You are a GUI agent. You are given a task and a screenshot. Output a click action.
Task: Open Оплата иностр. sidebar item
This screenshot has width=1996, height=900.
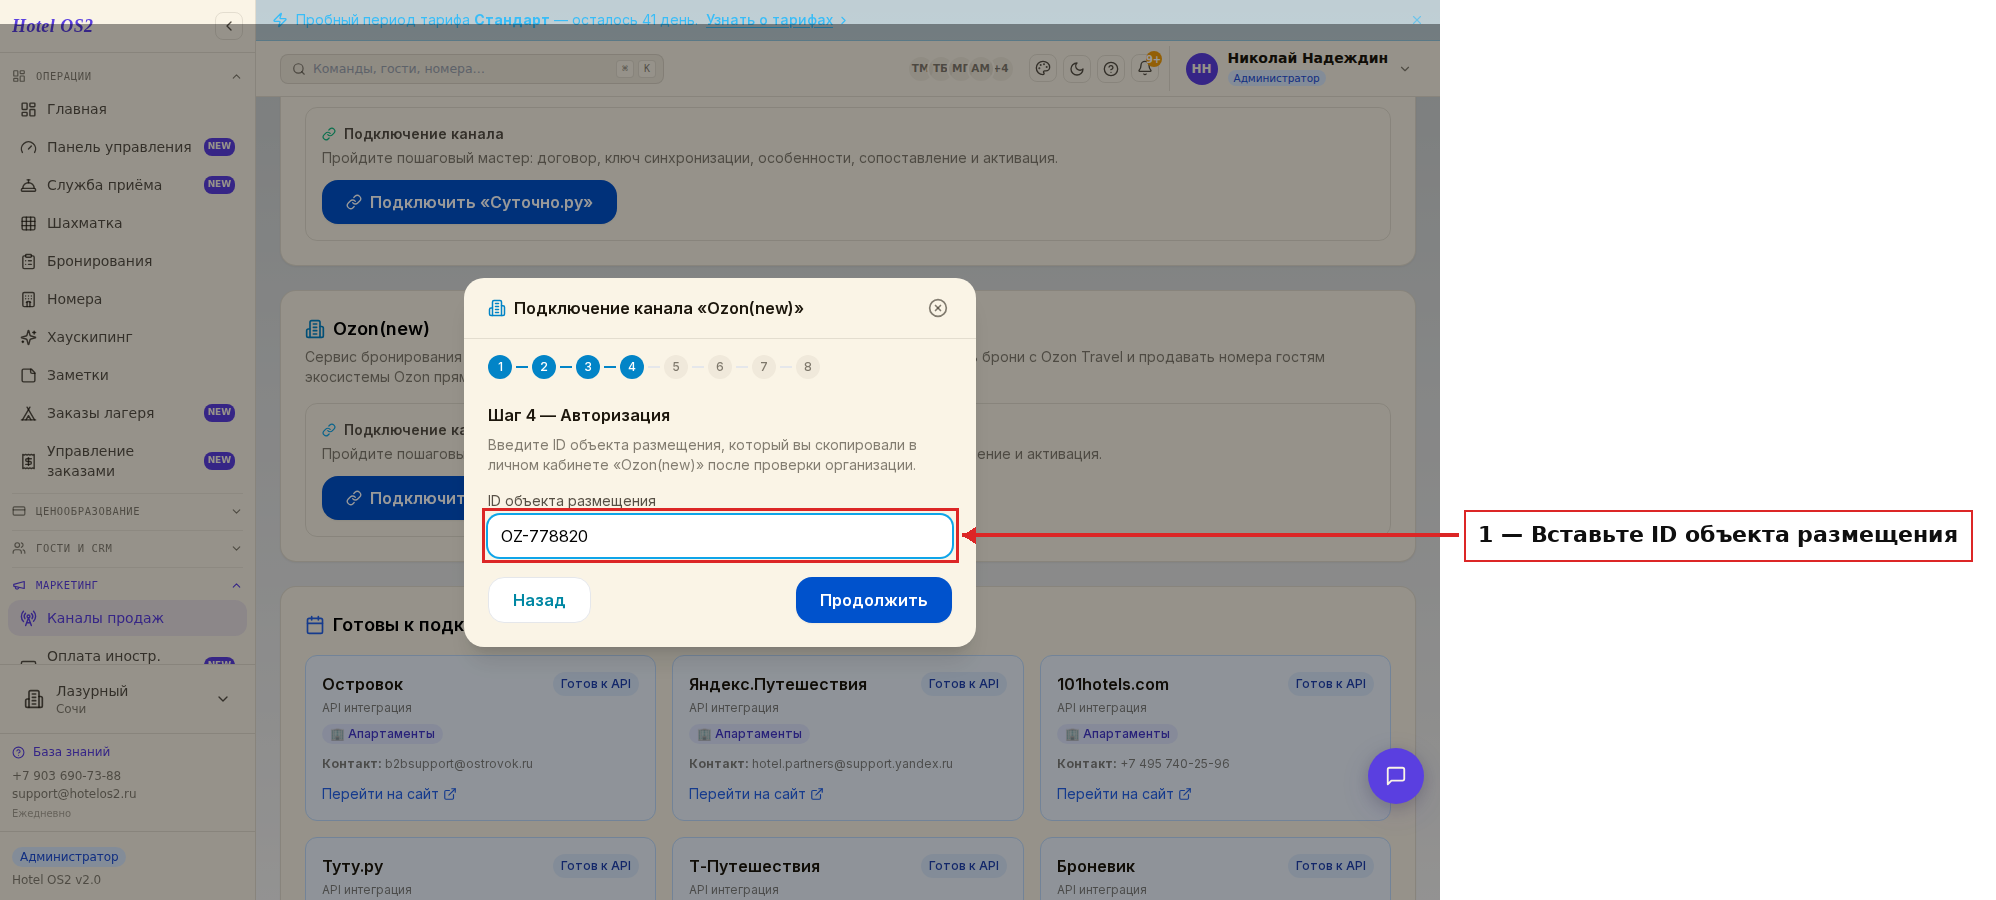click(x=127, y=656)
